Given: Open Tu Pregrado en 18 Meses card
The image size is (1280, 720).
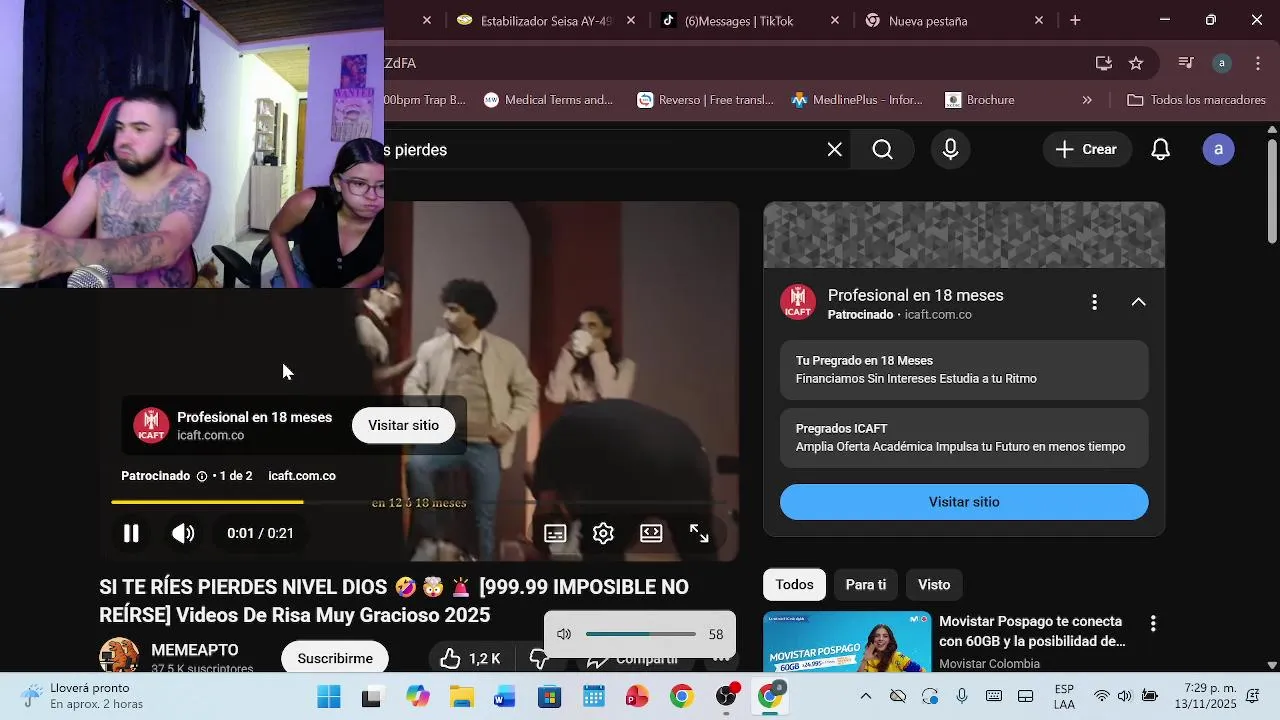Looking at the screenshot, I should click(x=964, y=370).
